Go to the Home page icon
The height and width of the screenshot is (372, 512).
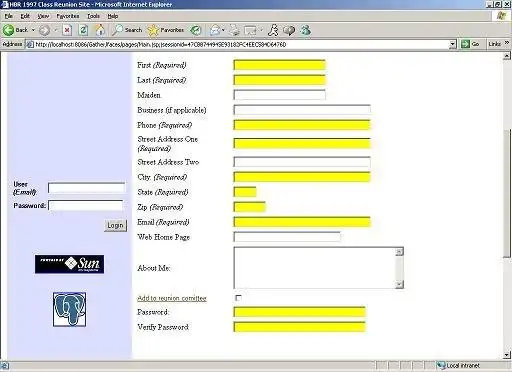click(x=100, y=30)
